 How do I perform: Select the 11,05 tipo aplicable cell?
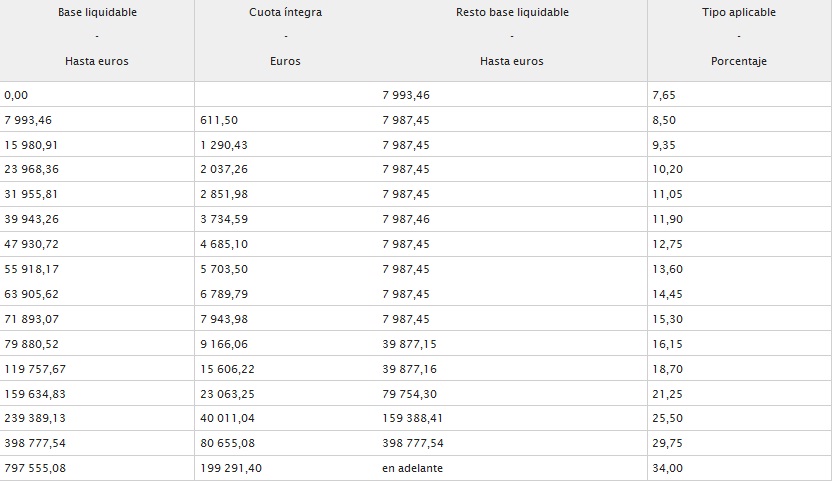pyautogui.click(x=739, y=194)
